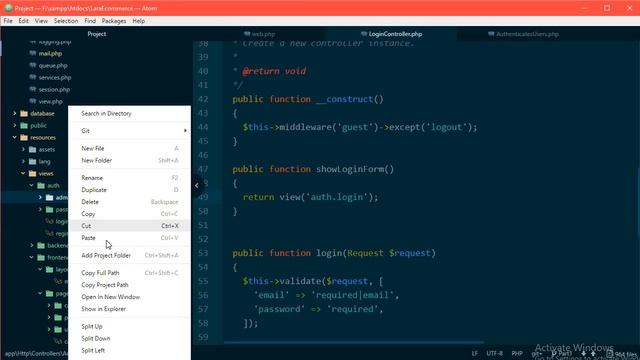Viewport: 640px width, 360px height.
Task: Open the Edit menu
Action: click(23, 21)
